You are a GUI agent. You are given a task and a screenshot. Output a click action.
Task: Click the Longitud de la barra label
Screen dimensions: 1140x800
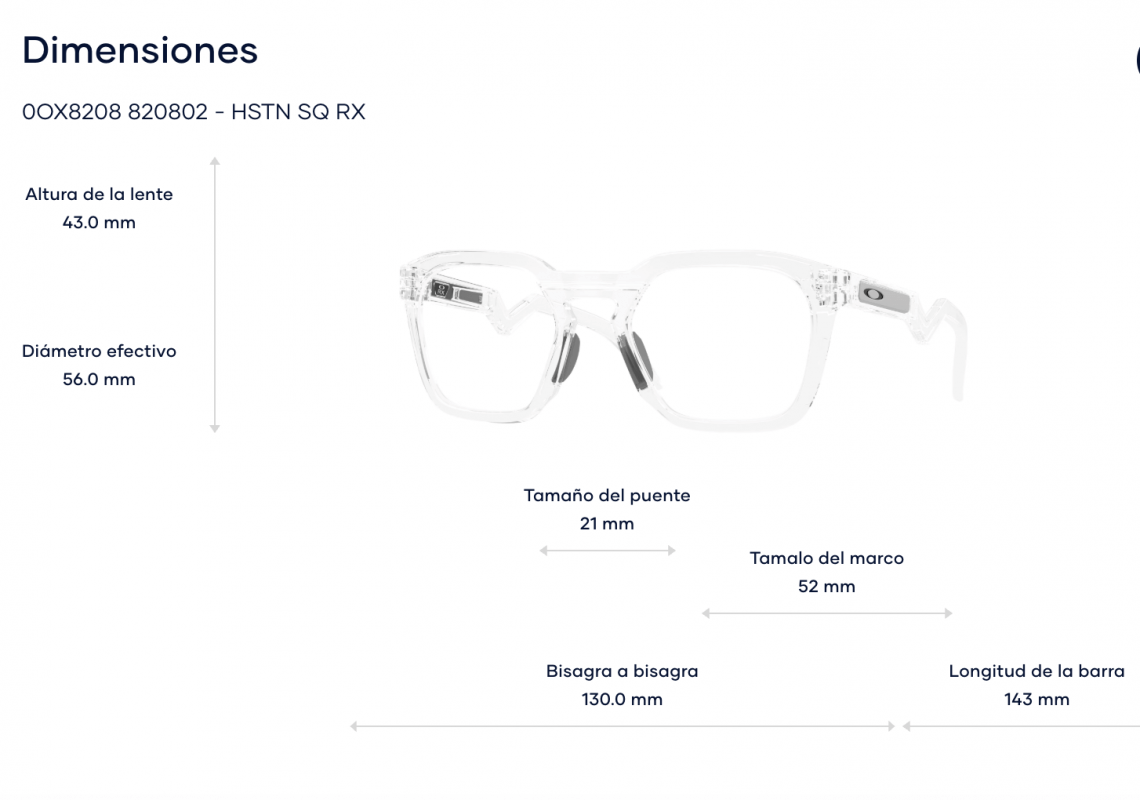pyautogui.click(x=1037, y=671)
